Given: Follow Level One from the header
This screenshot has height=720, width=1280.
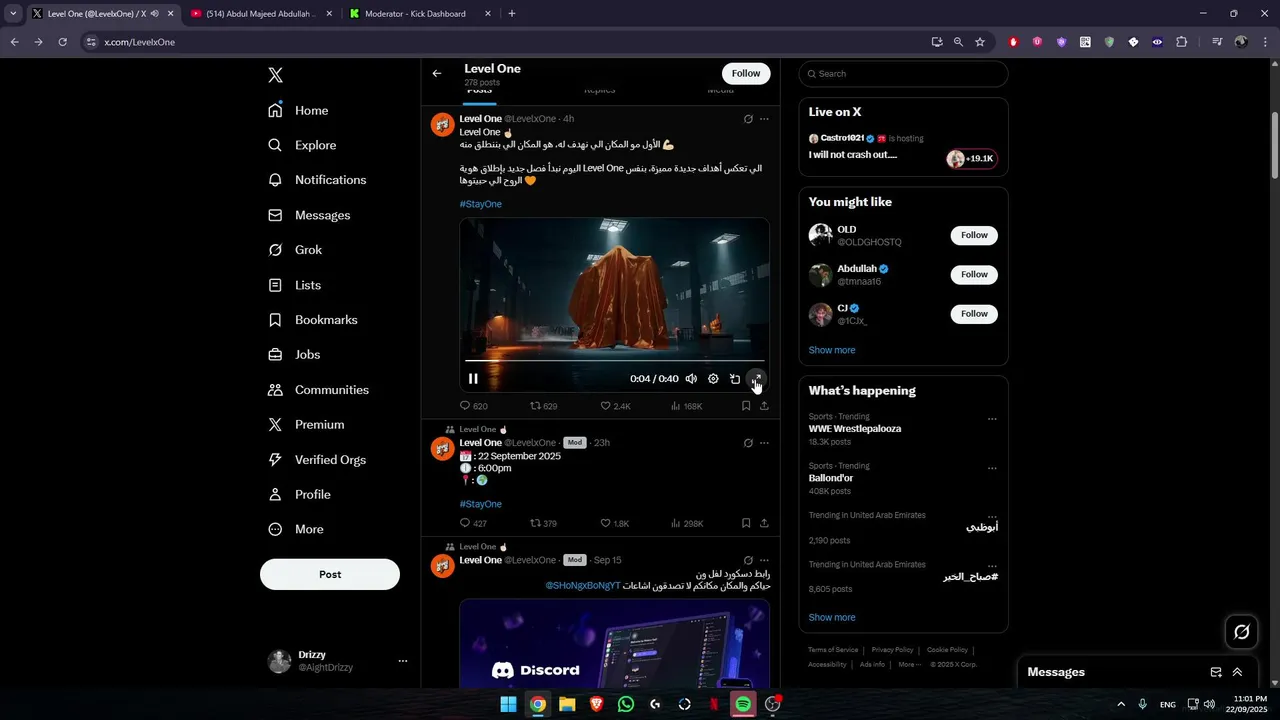Looking at the screenshot, I should tap(746, 73).
